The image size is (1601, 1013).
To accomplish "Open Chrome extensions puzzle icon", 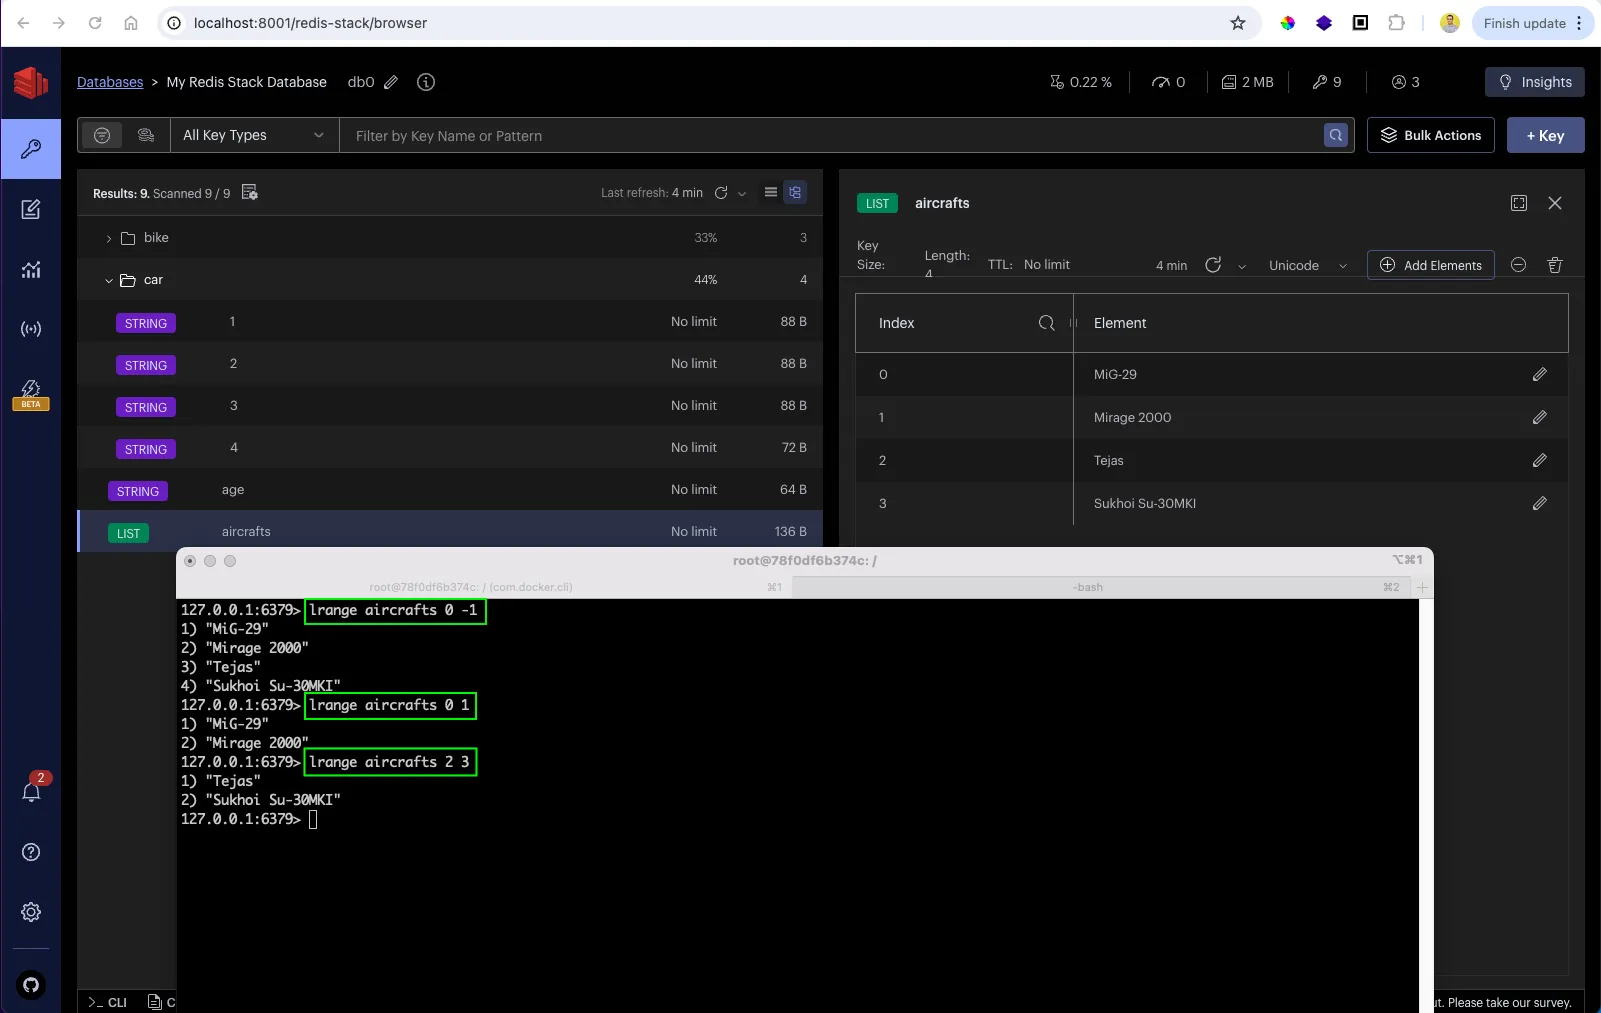I will pos(1397,23).
